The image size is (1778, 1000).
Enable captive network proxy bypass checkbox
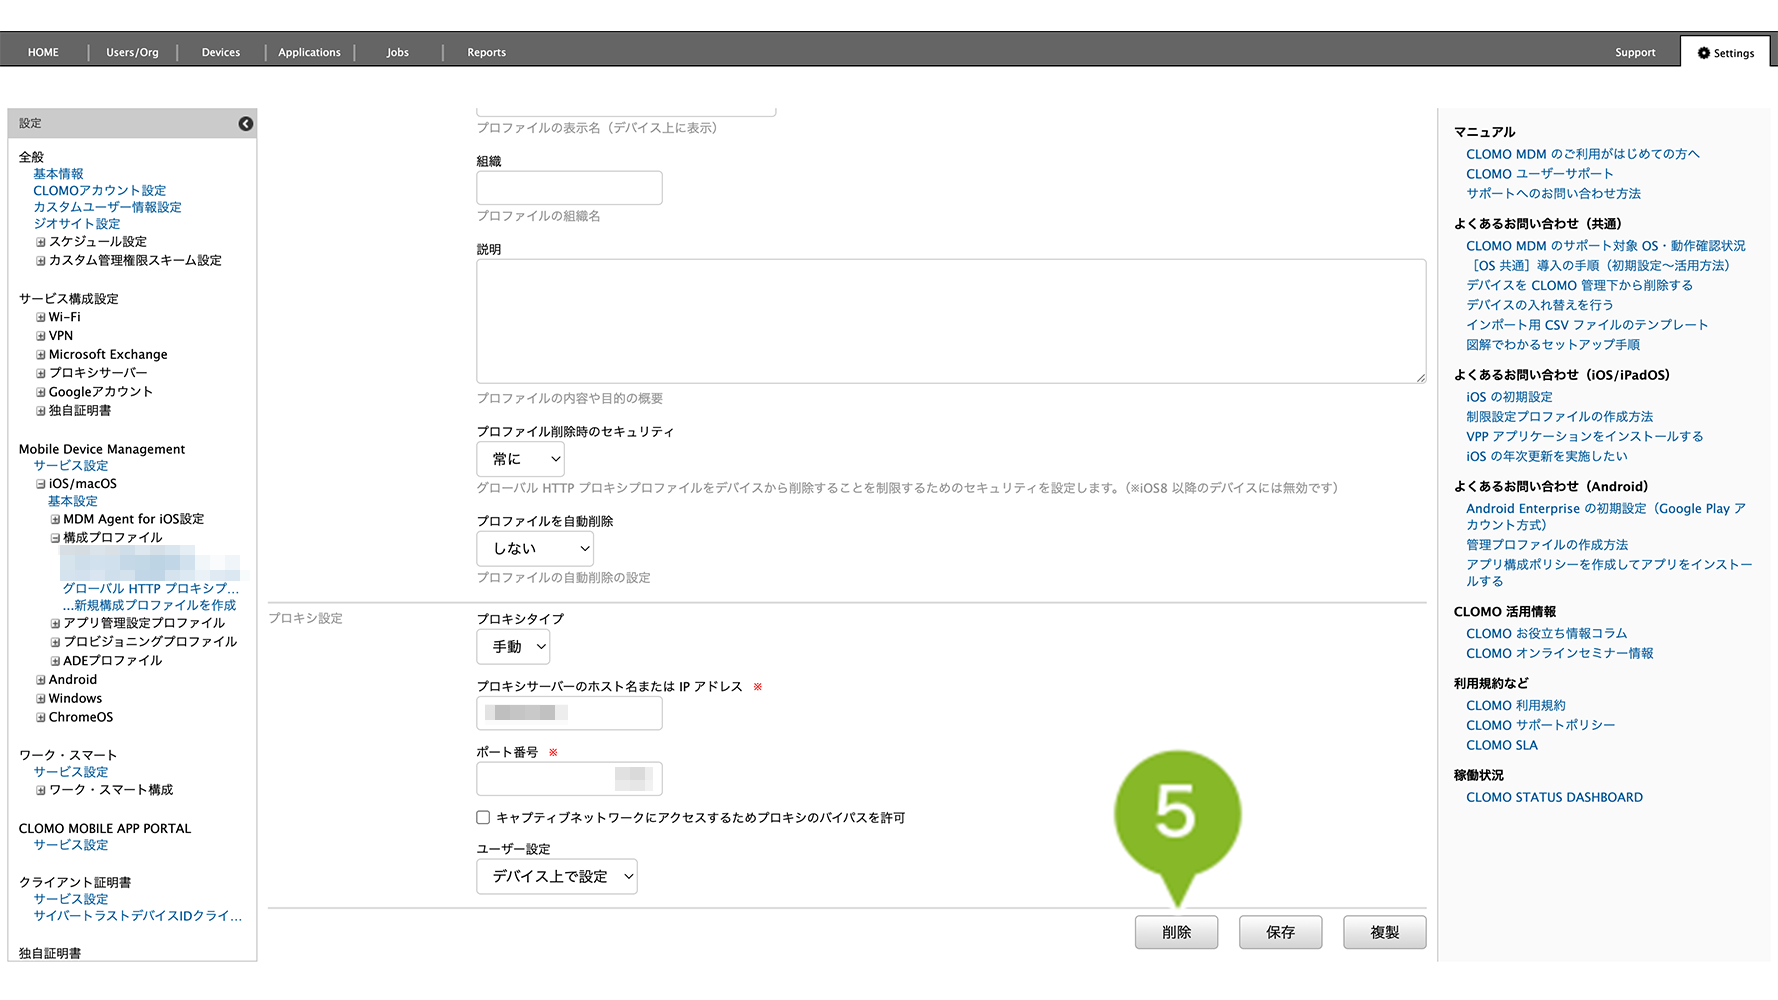click(483, 818)
